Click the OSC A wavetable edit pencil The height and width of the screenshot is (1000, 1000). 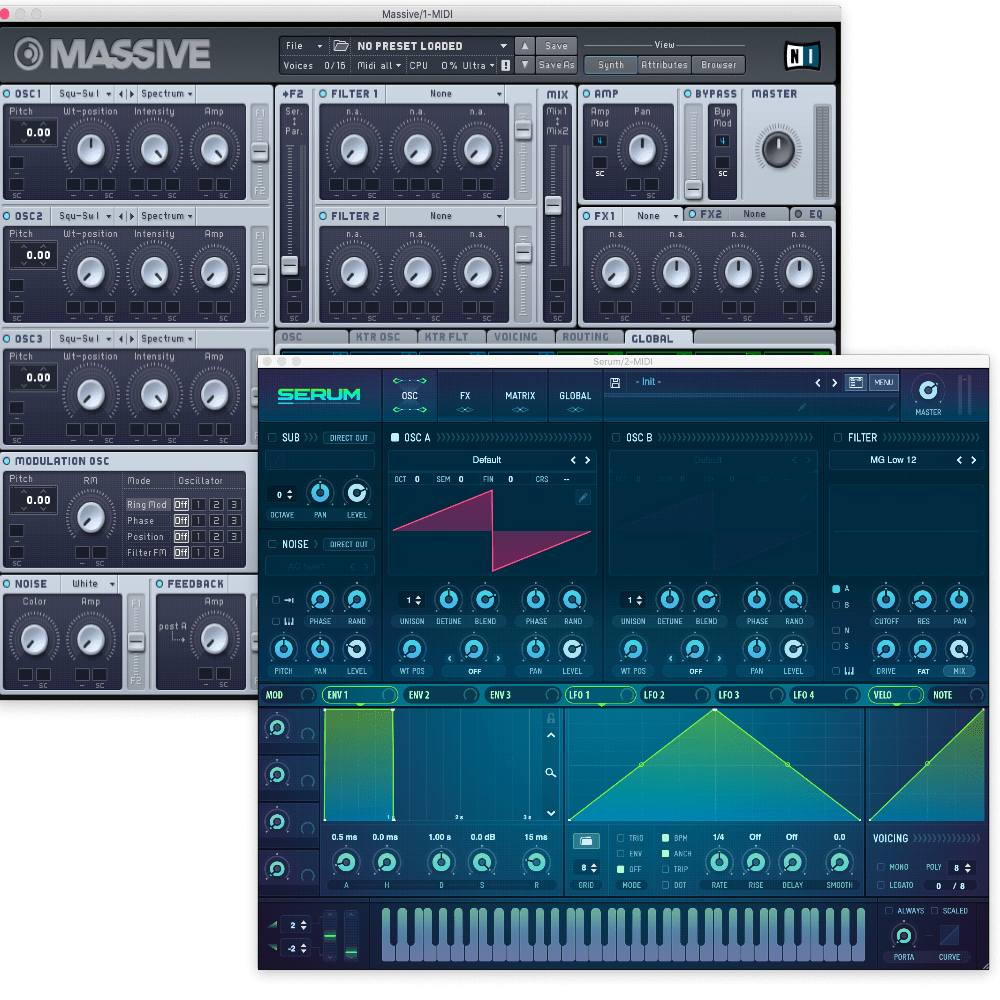(x=583, y=497)
